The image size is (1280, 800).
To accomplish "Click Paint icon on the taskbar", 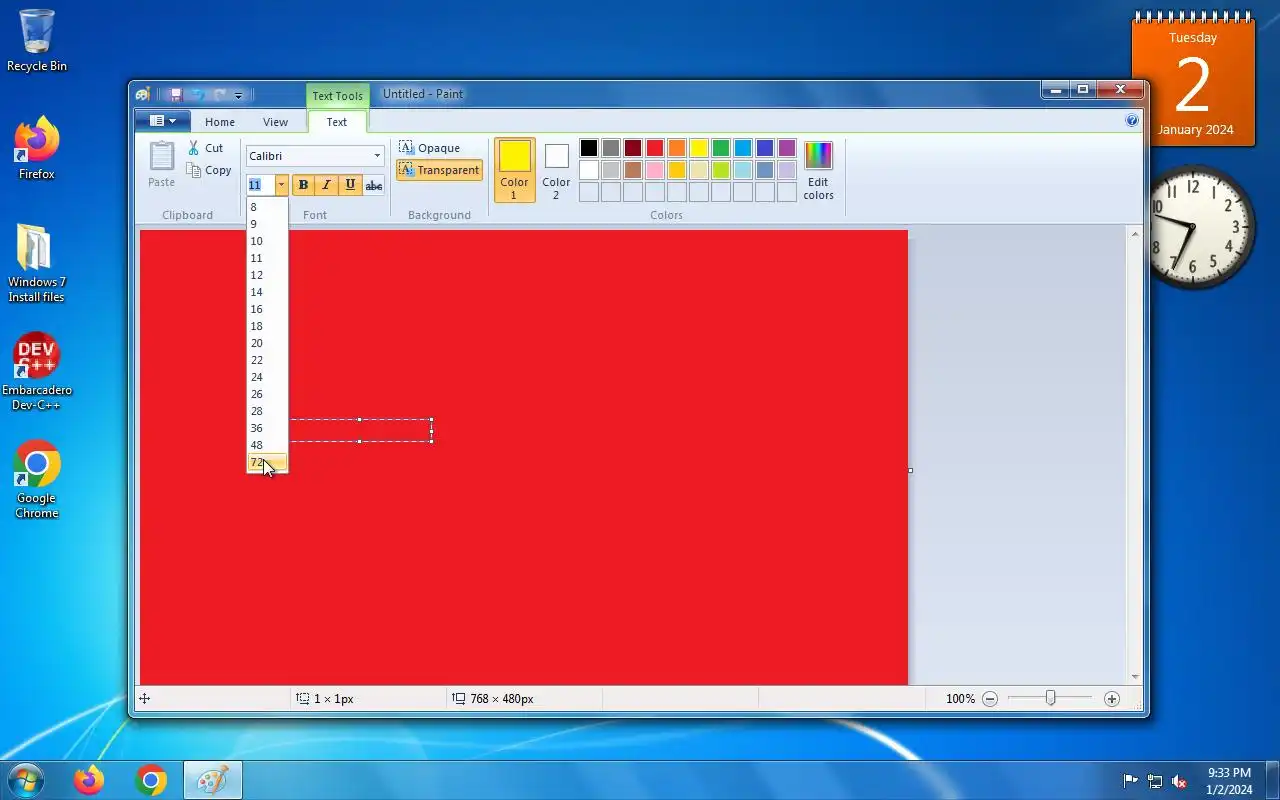I will pyautogui.click(x=213, y=780).
